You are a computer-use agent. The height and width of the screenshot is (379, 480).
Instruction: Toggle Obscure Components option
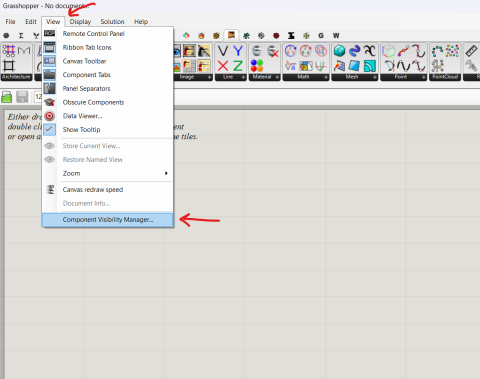click(x=107, y=102)
